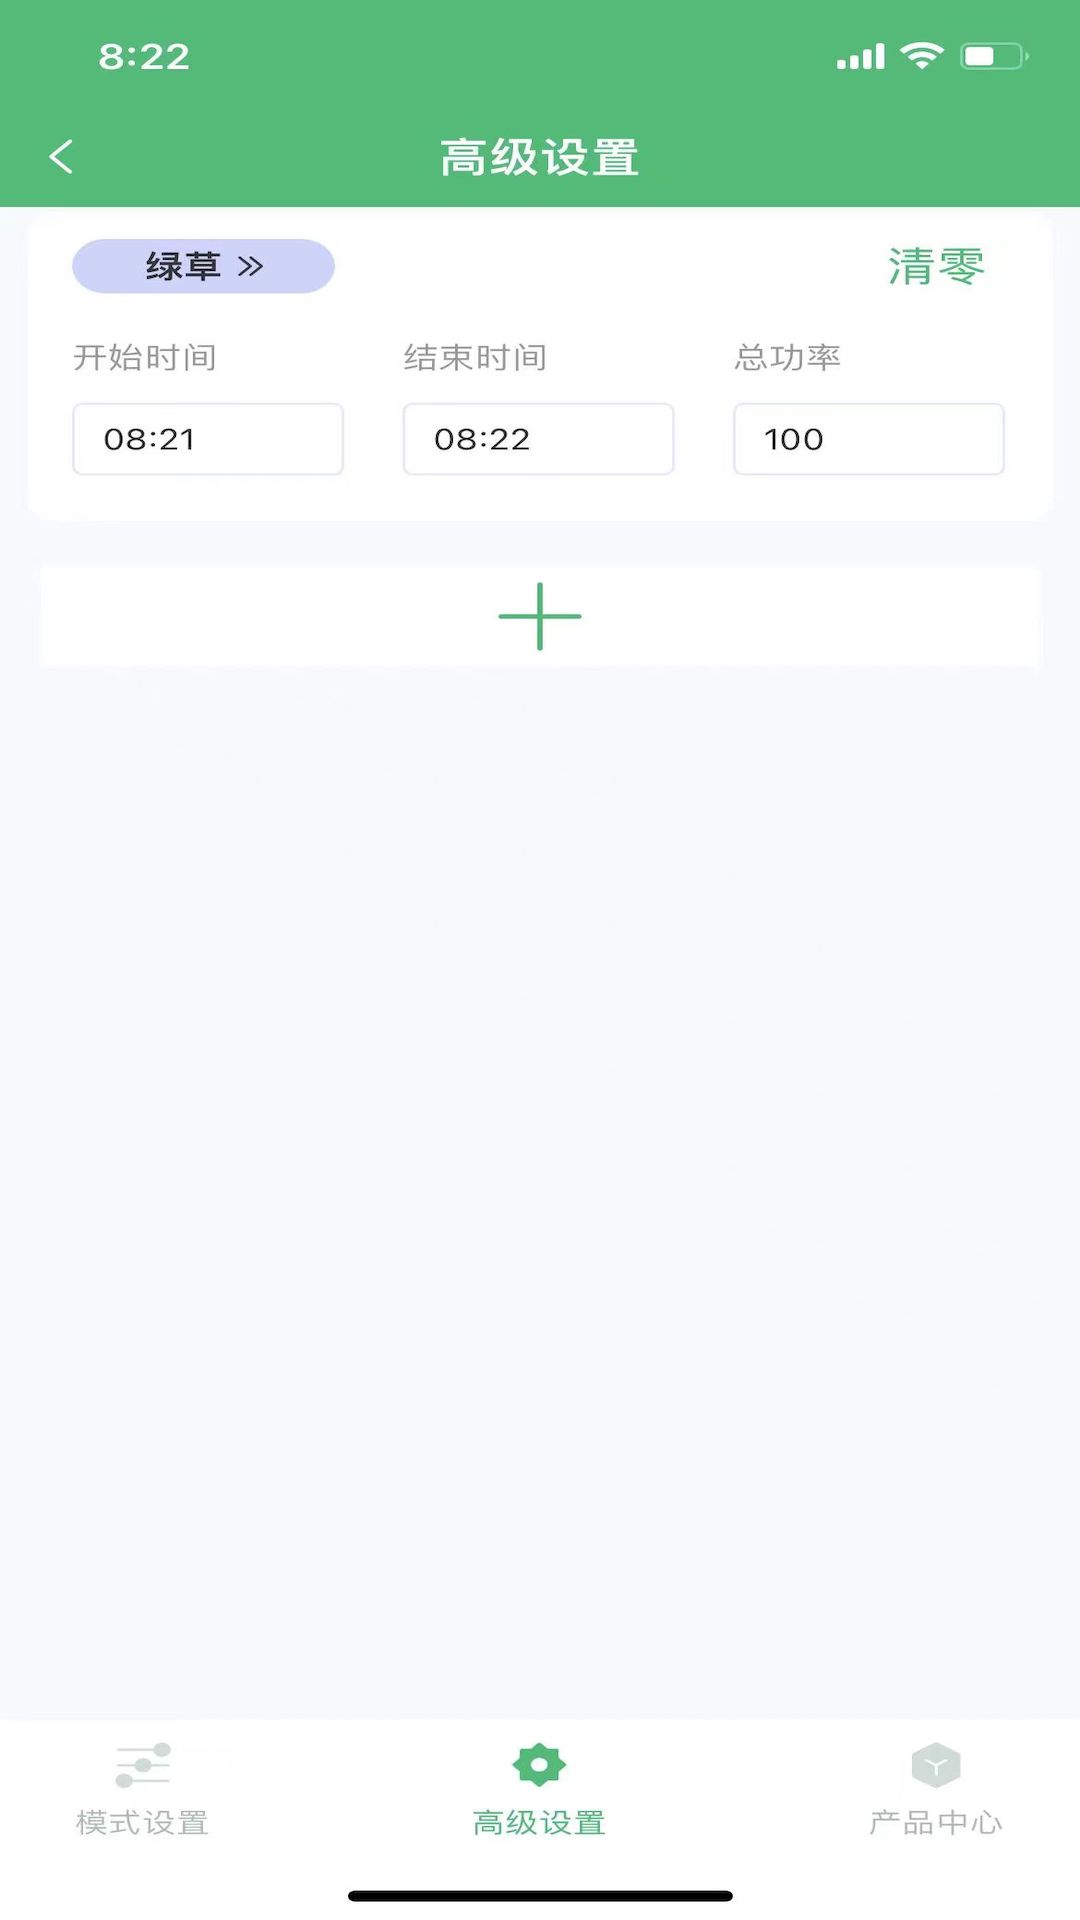Tap the green plus icon to add schedule
1080x1920 pixels.
(540, 616)
